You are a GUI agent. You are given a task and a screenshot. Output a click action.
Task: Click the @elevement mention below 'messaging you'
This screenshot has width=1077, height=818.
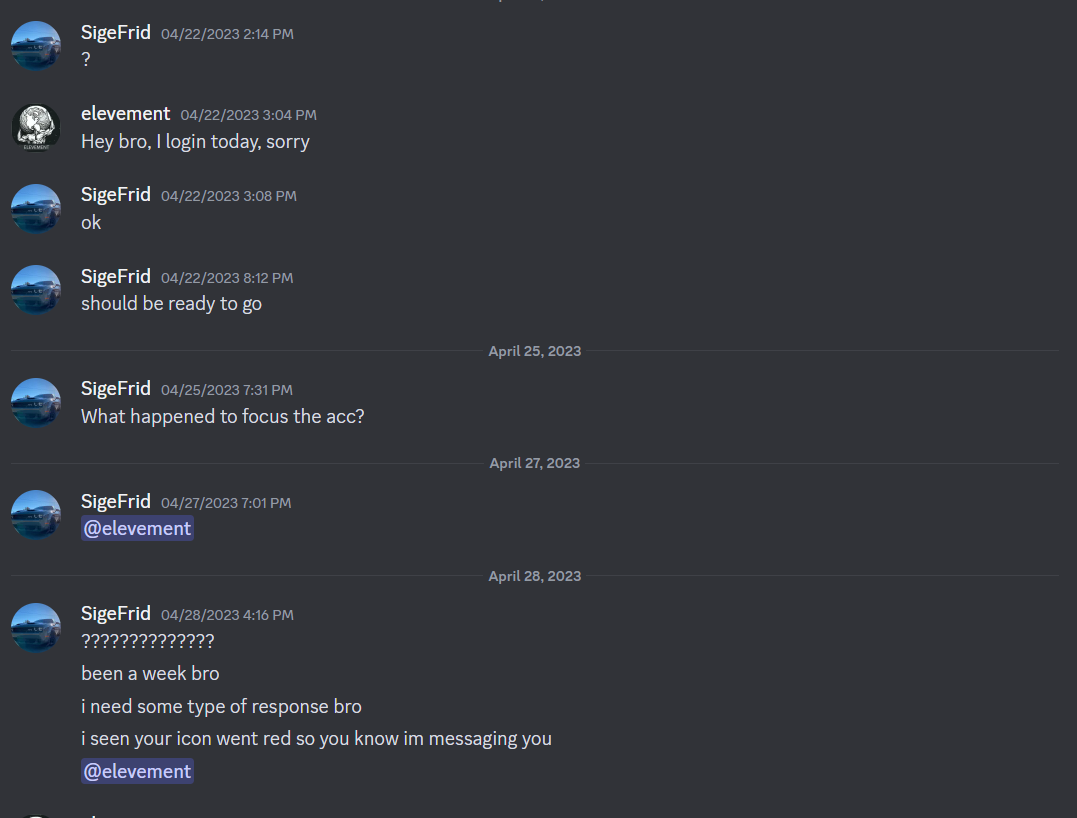[x=137, y=771]
